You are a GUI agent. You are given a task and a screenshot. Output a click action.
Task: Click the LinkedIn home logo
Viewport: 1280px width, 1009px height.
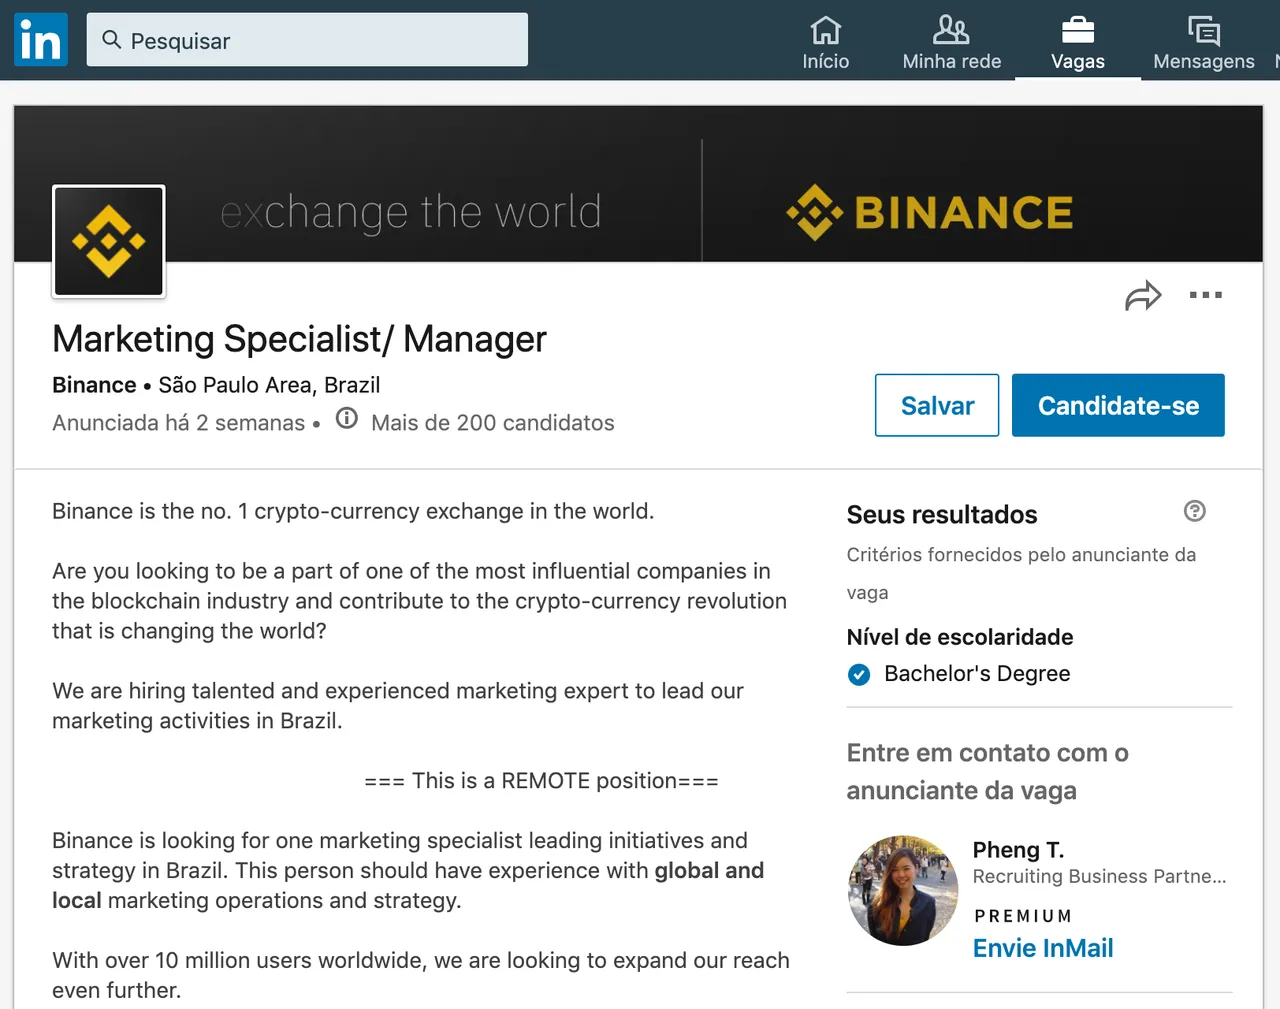(x=39, y=39)
